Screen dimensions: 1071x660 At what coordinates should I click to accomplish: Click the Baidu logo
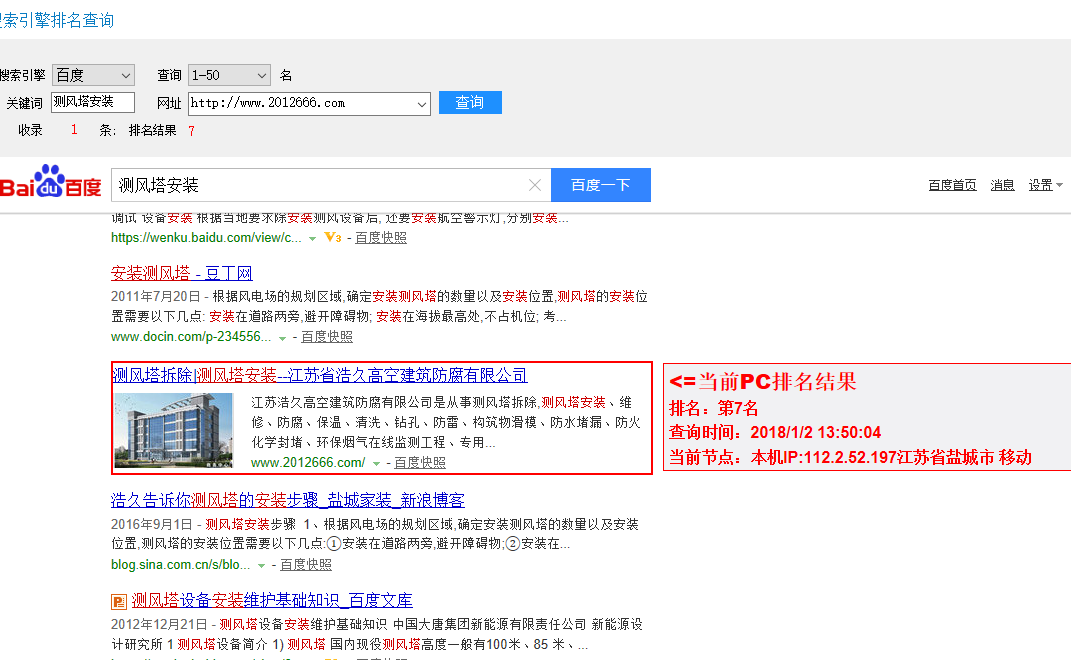[50, 186]
